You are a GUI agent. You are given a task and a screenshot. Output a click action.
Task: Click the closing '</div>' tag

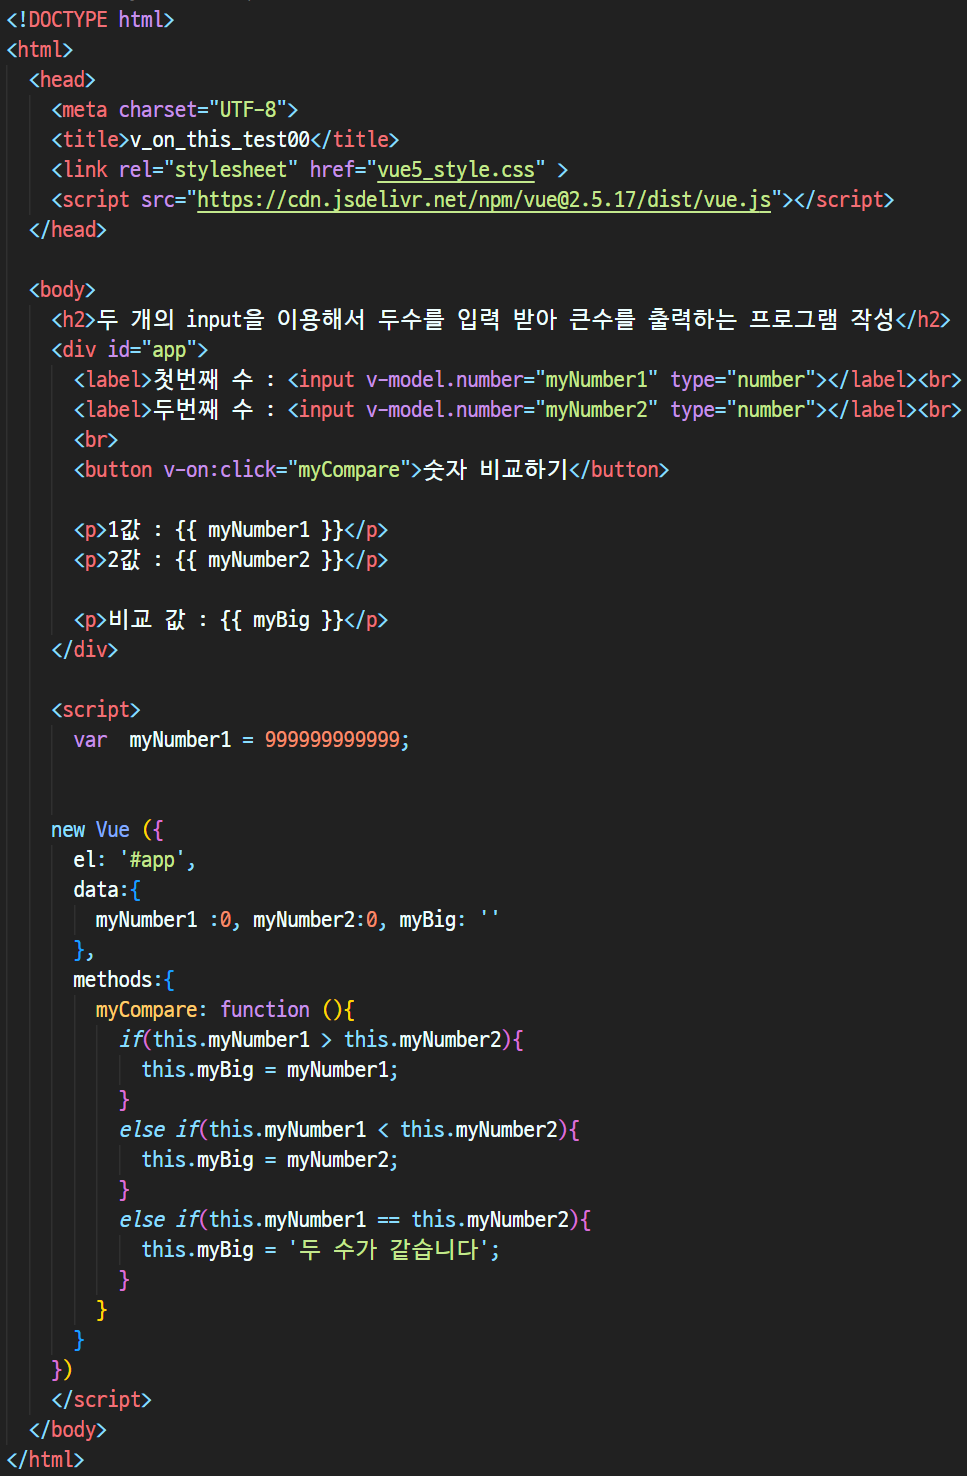[85, 650]
